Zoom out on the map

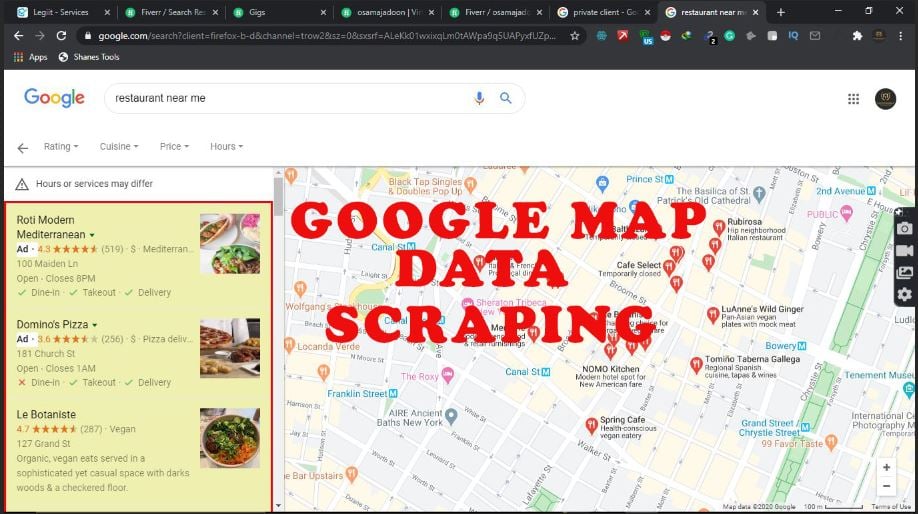click(x=886, y=486)
